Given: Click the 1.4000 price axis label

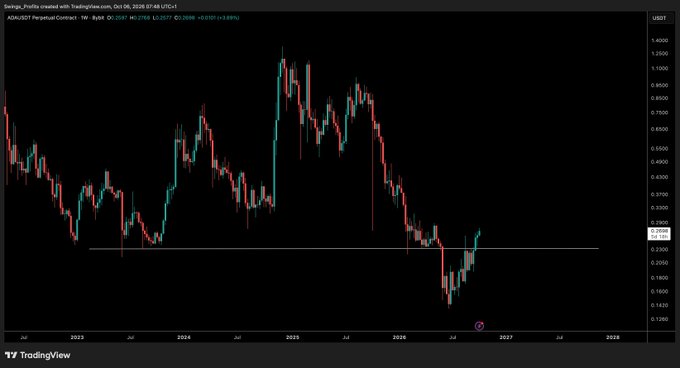Looking at the screenshot, I should point(660,40).
